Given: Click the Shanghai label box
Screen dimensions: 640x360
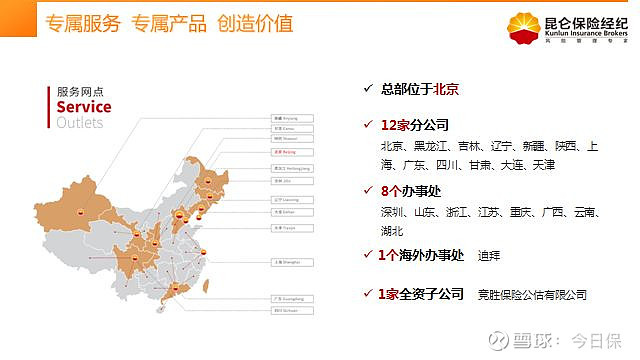Looking at the screenshot, I should click(292, 262).
